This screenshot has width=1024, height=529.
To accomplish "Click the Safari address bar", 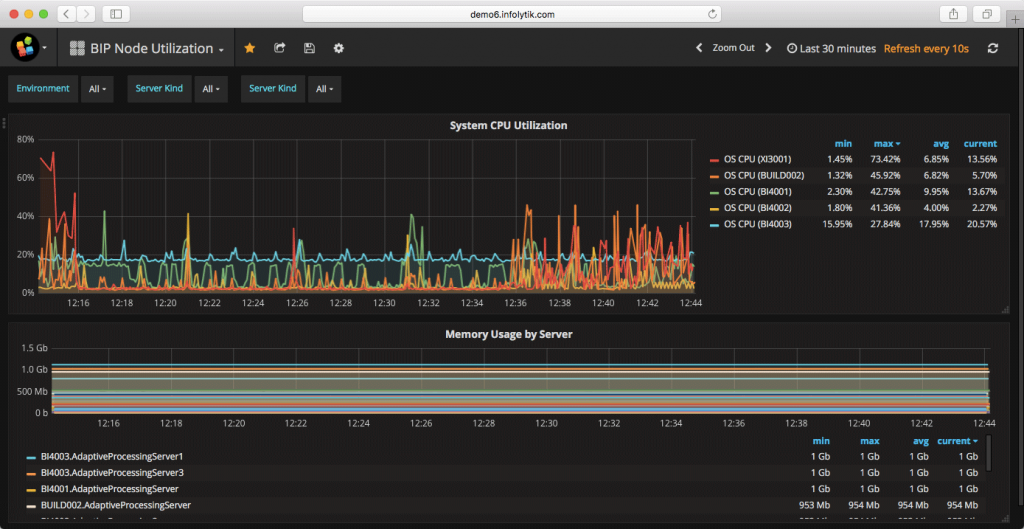I will [x=511, y=14].
